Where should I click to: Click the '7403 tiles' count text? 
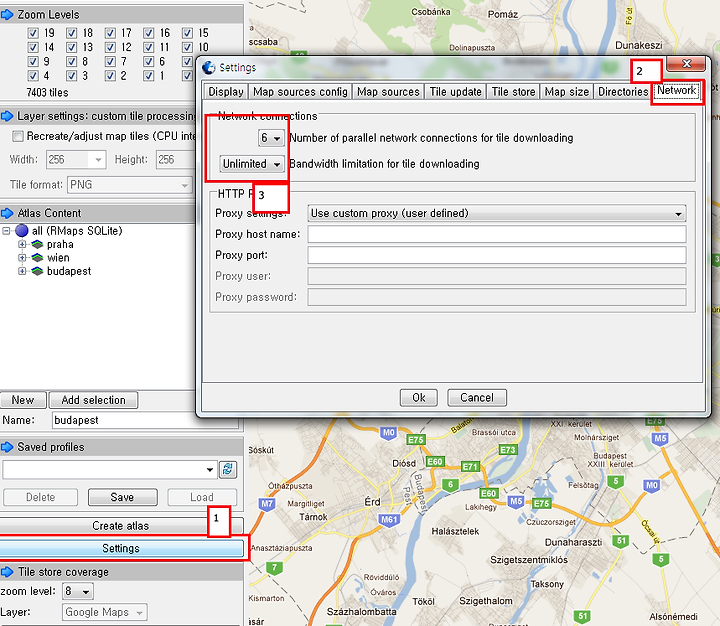(x=47, y=93)
